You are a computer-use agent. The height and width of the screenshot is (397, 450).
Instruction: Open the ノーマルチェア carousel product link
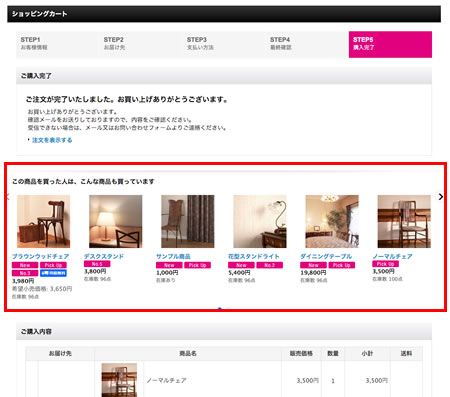click(x=392, y=256)
